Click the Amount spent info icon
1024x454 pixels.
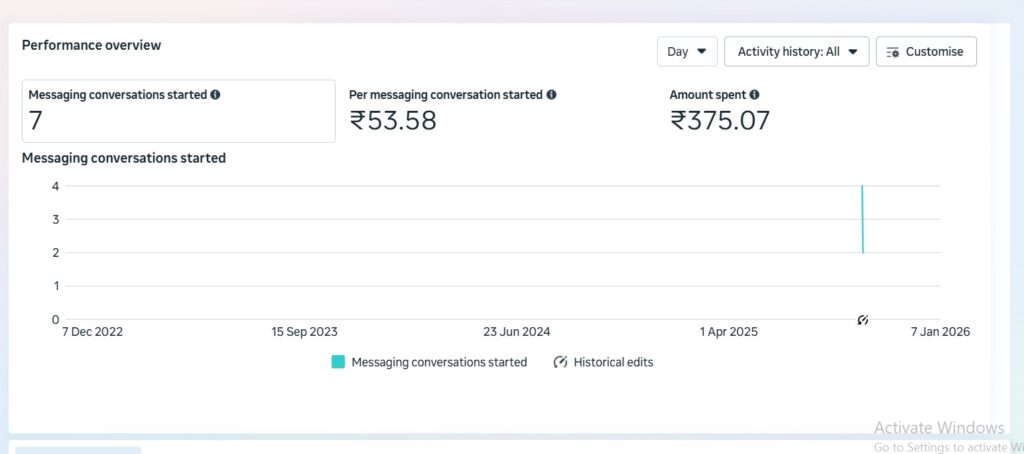pyautogui.click(x=754, y=95)
